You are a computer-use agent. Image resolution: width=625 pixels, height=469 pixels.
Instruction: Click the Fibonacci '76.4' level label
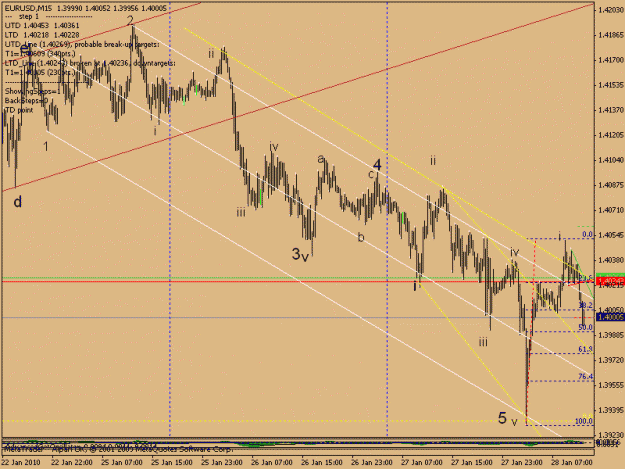[586, 377]
